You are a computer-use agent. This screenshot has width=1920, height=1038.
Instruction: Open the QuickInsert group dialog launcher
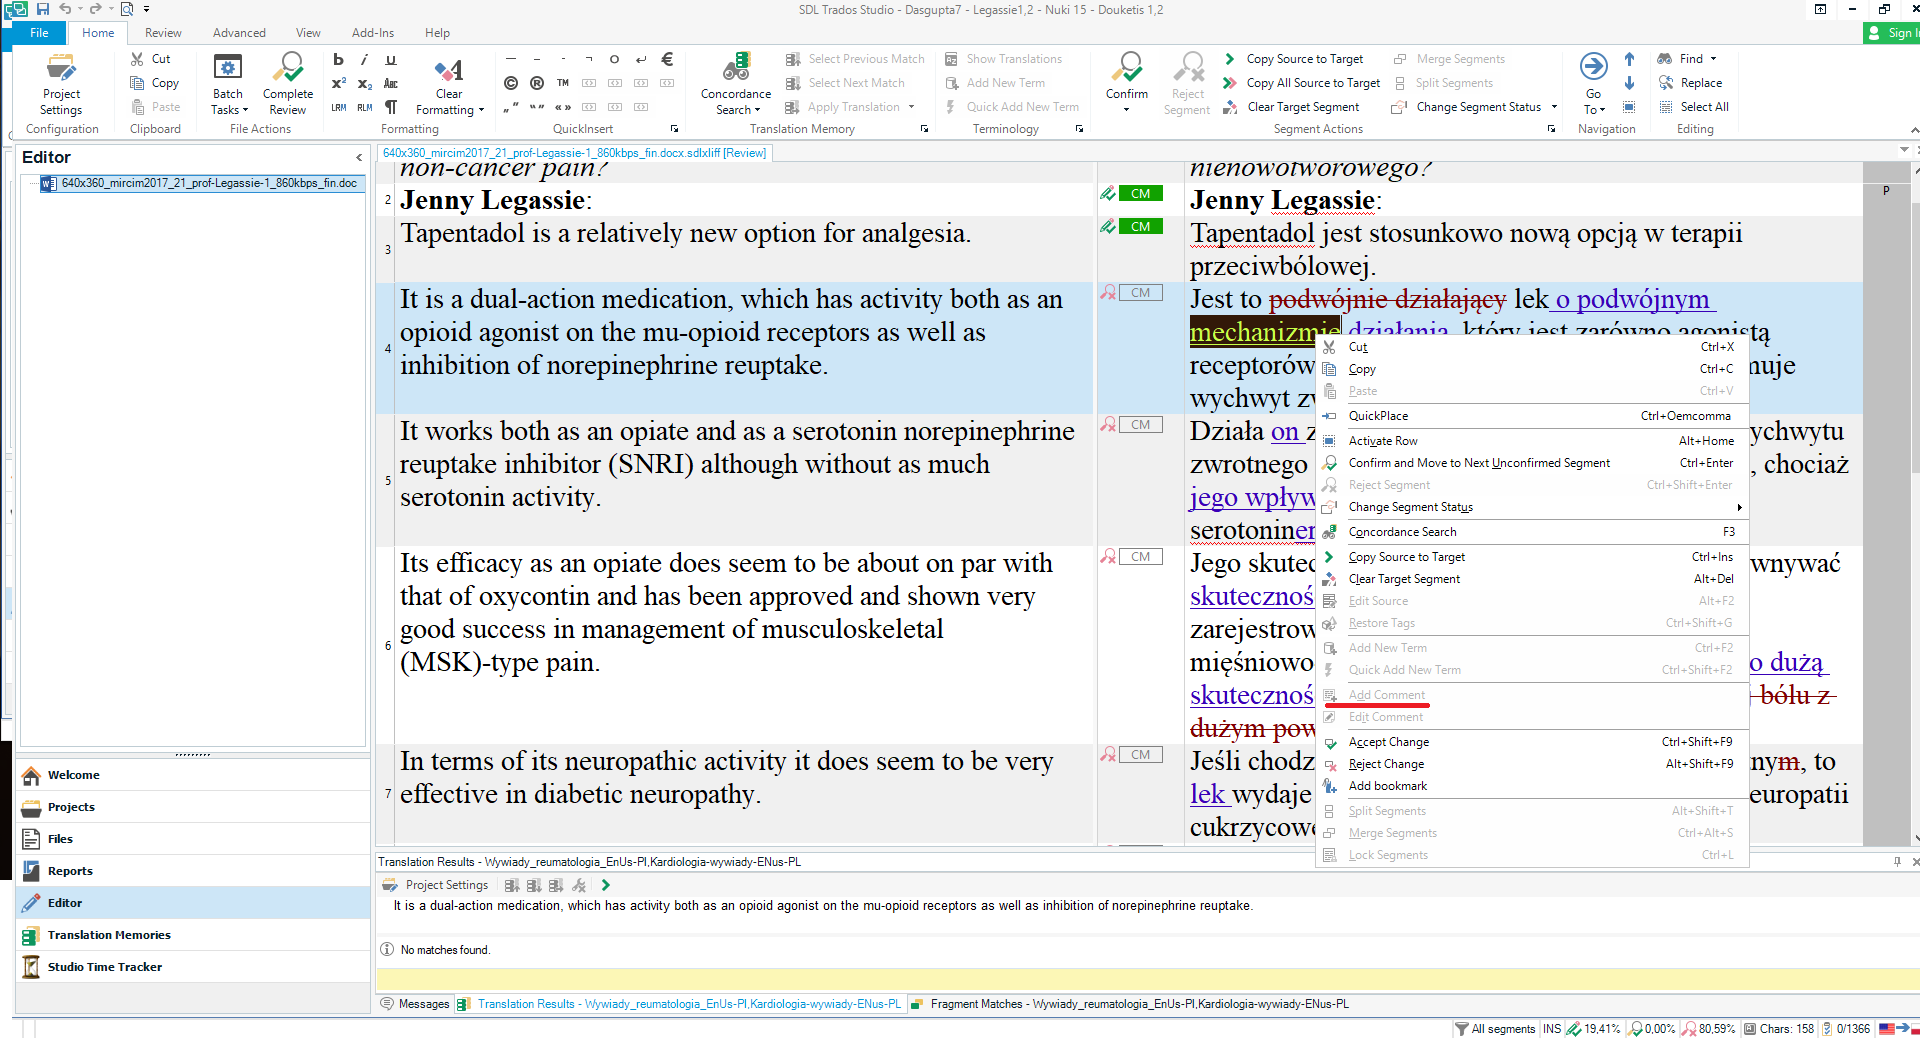coord(674,129)
